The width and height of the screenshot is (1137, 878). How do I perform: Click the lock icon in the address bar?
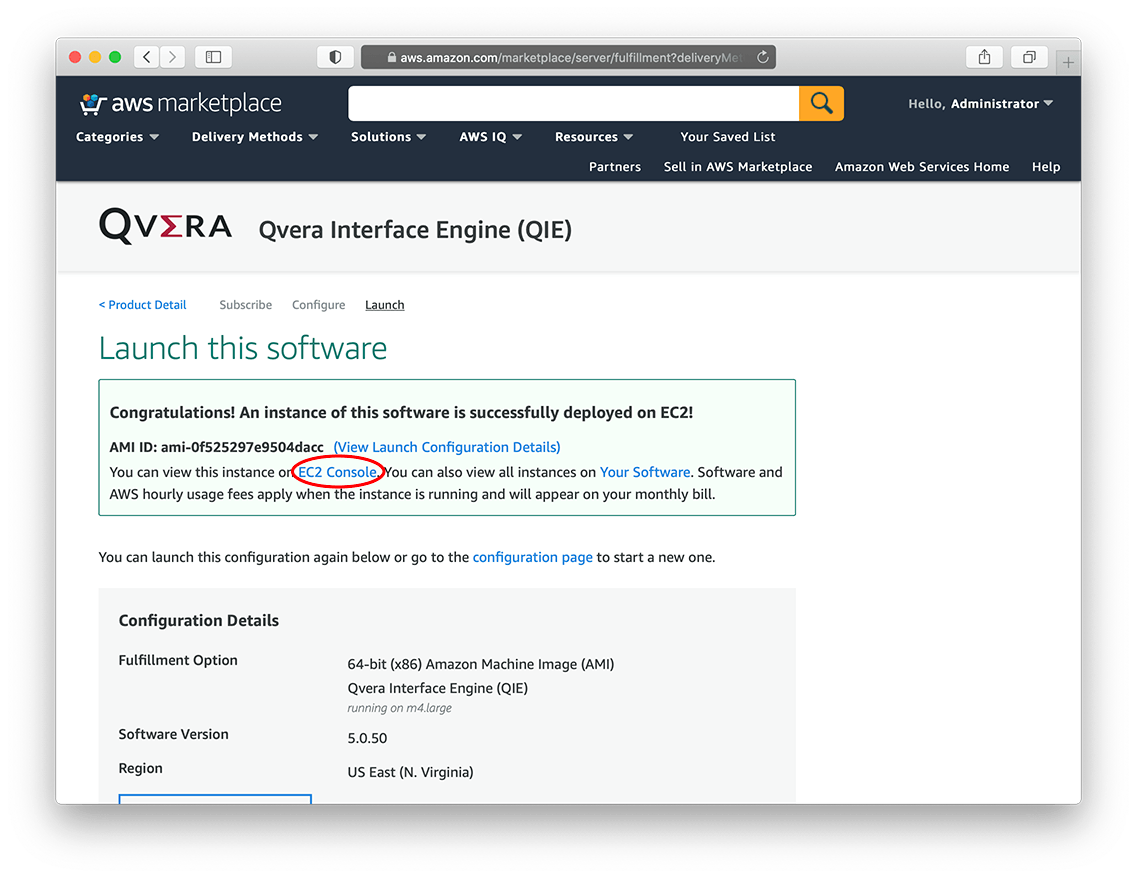[x=392, y=57]
